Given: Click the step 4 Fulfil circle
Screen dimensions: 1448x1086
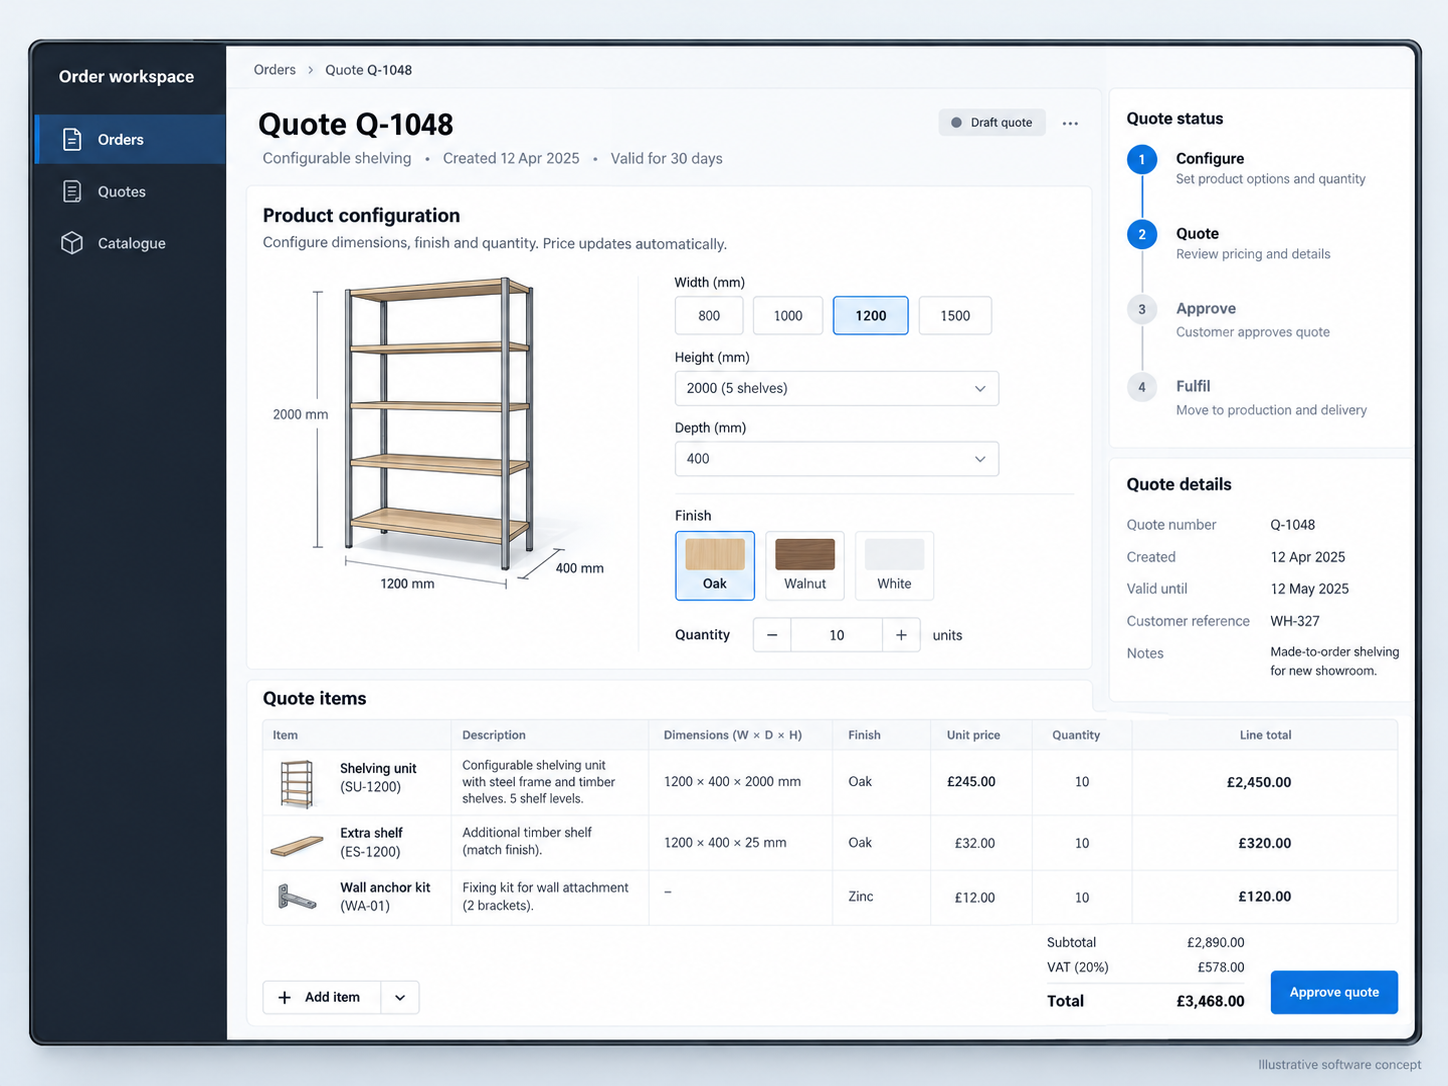Looking at the screenshot, I should tap(1142, 387).
